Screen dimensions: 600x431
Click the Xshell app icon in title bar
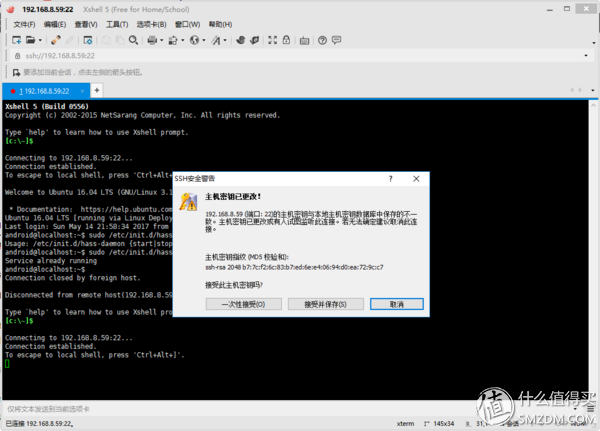coord(10,9)
